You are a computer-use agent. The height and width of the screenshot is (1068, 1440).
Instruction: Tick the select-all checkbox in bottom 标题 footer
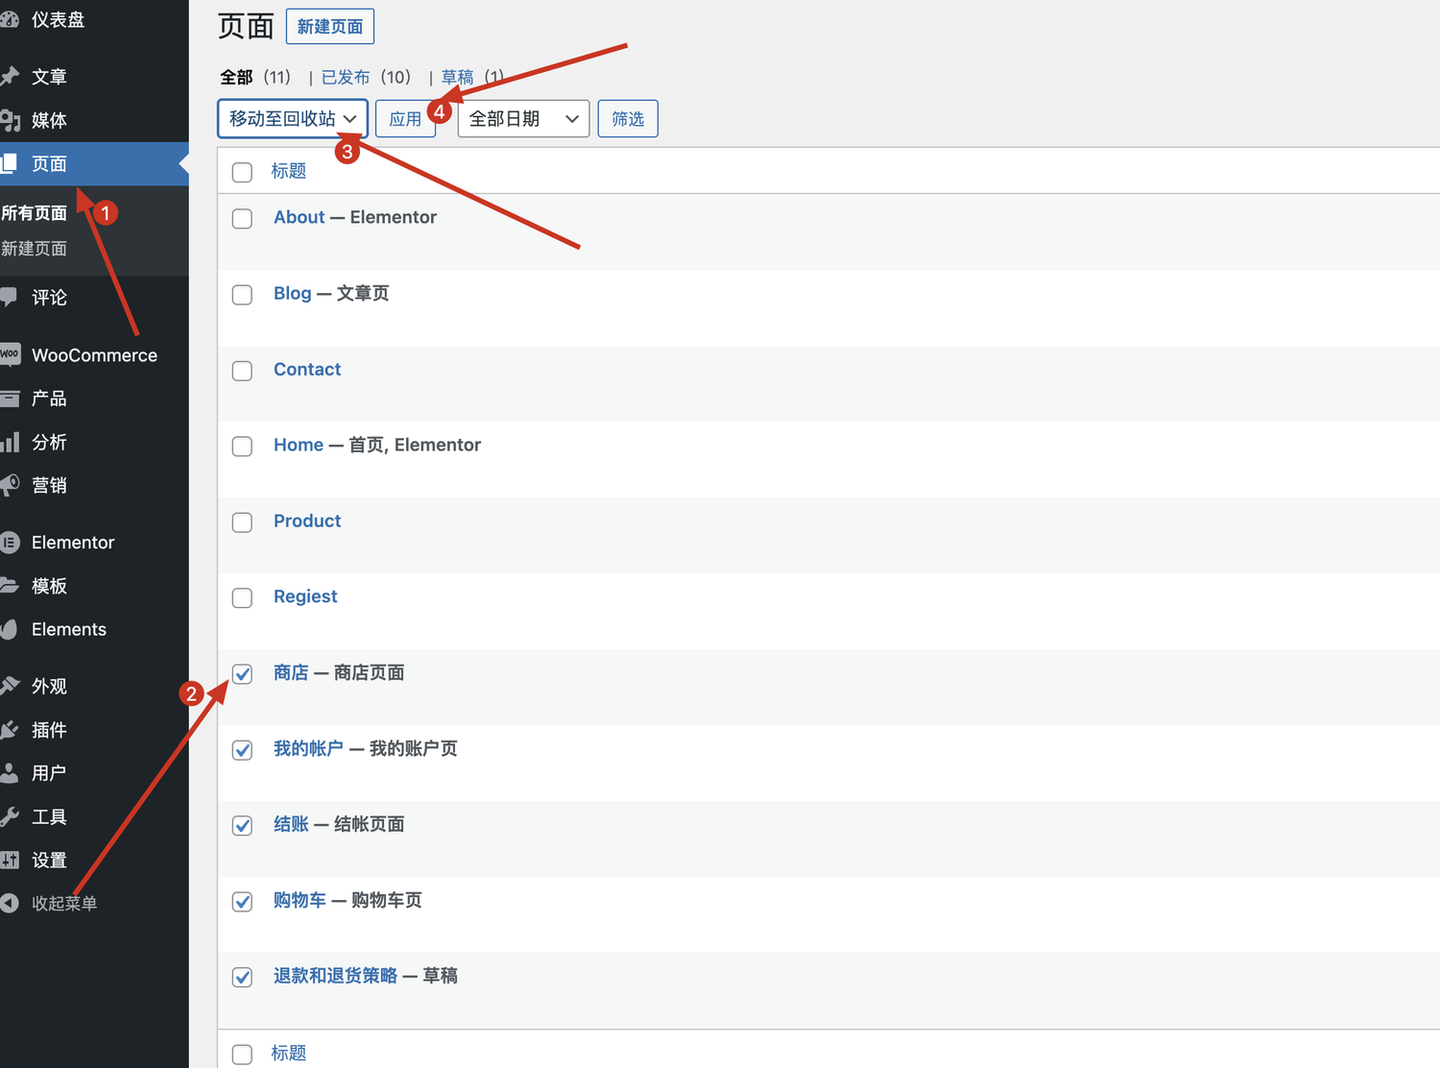pyautogui.click(x=242, y=1054)
